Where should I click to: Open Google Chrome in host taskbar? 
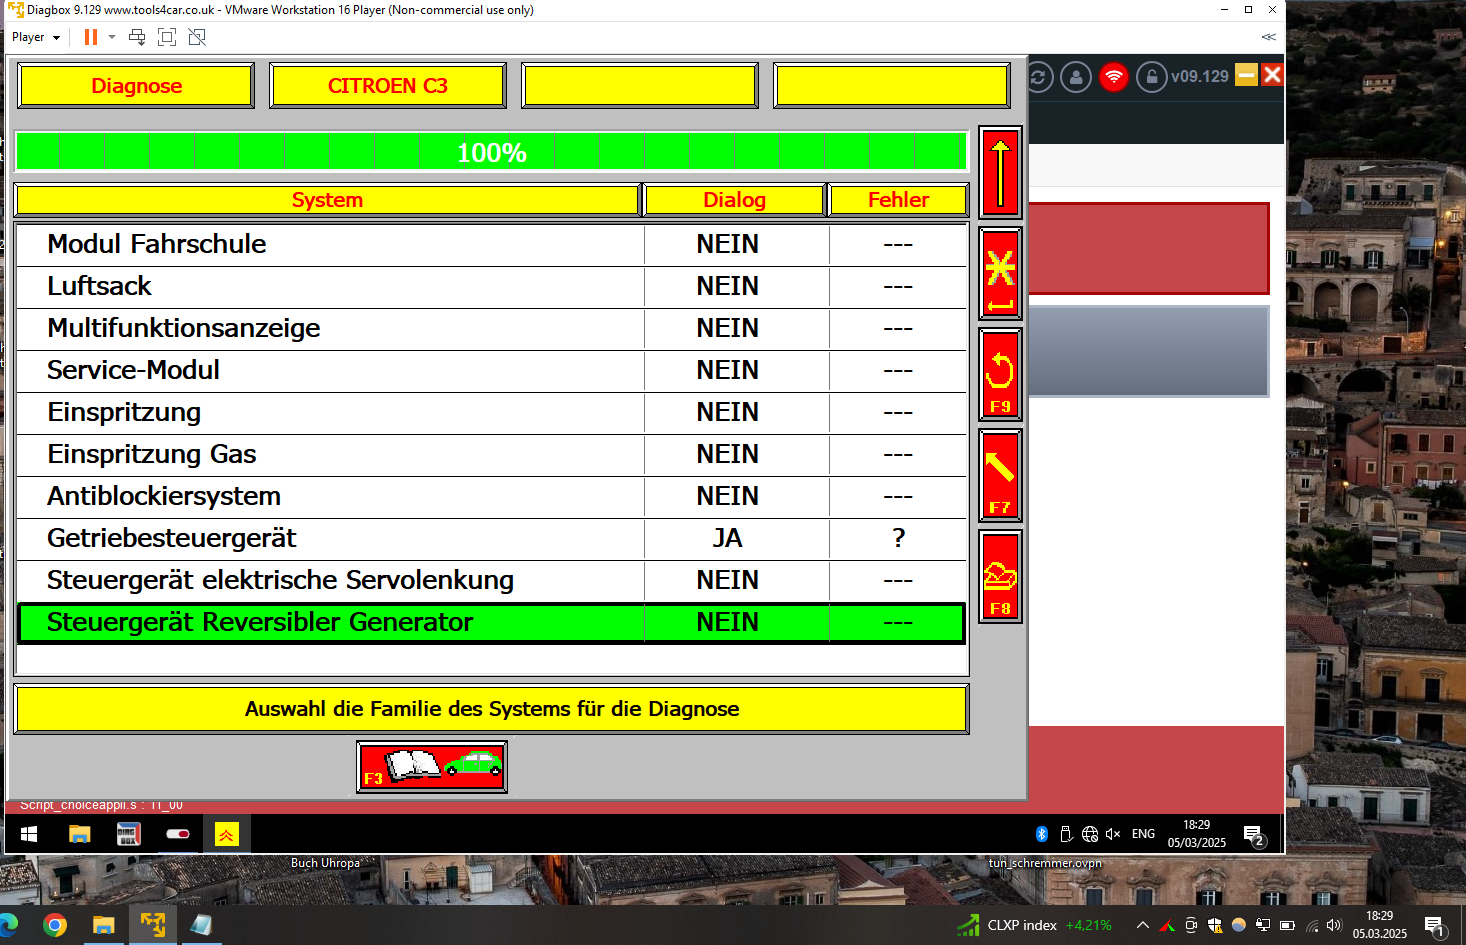pyautogui.click(x=55, y=925)
